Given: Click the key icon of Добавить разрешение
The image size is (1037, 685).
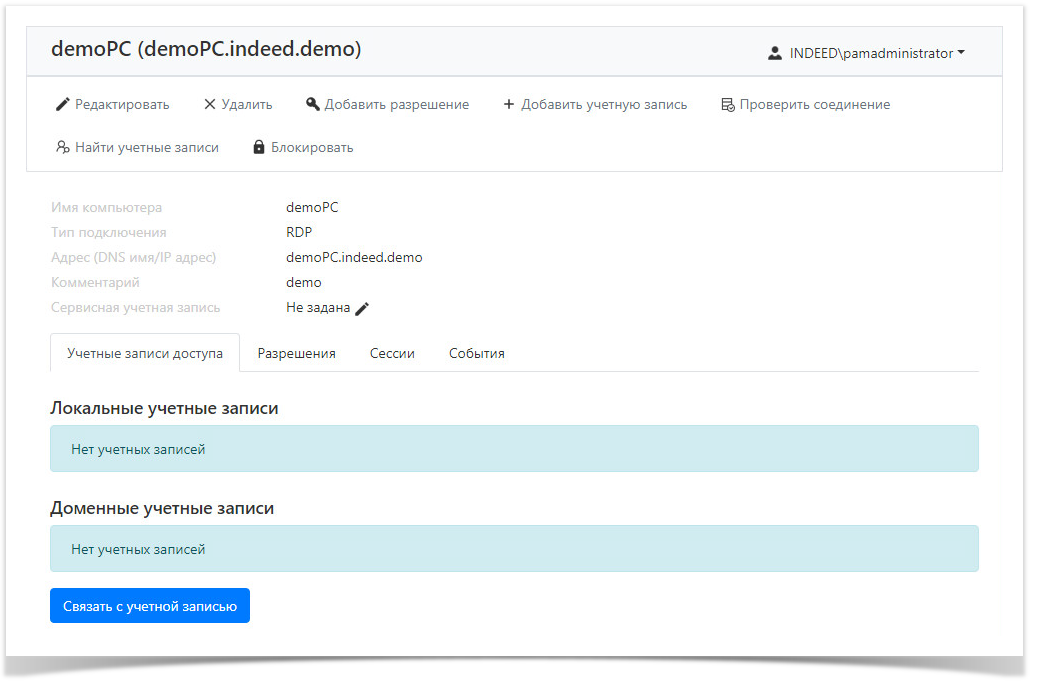Looking at the screenshot, I should [312, 104].
